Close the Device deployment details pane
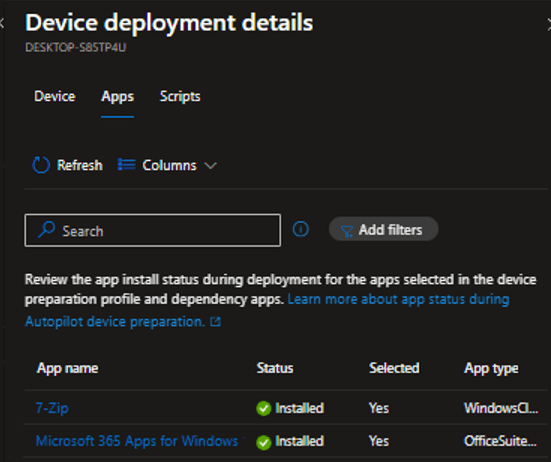Screen dimensions: 551x462 coord(549,24)
